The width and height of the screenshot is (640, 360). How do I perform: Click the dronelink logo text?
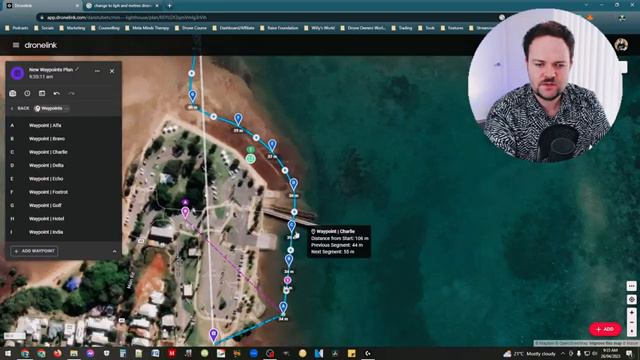coord(41,45)
